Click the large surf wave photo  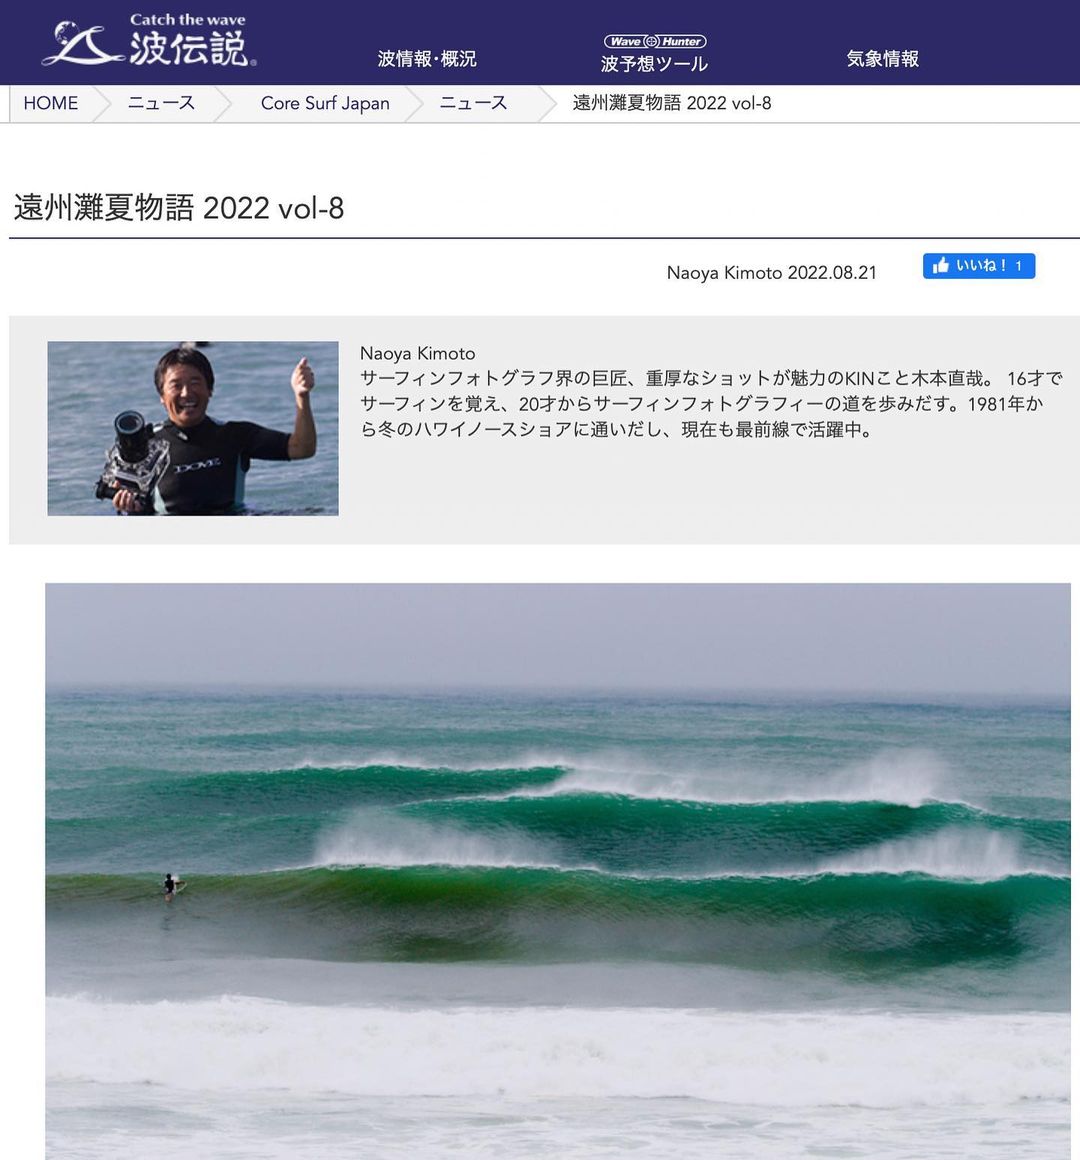click(558, 871)
